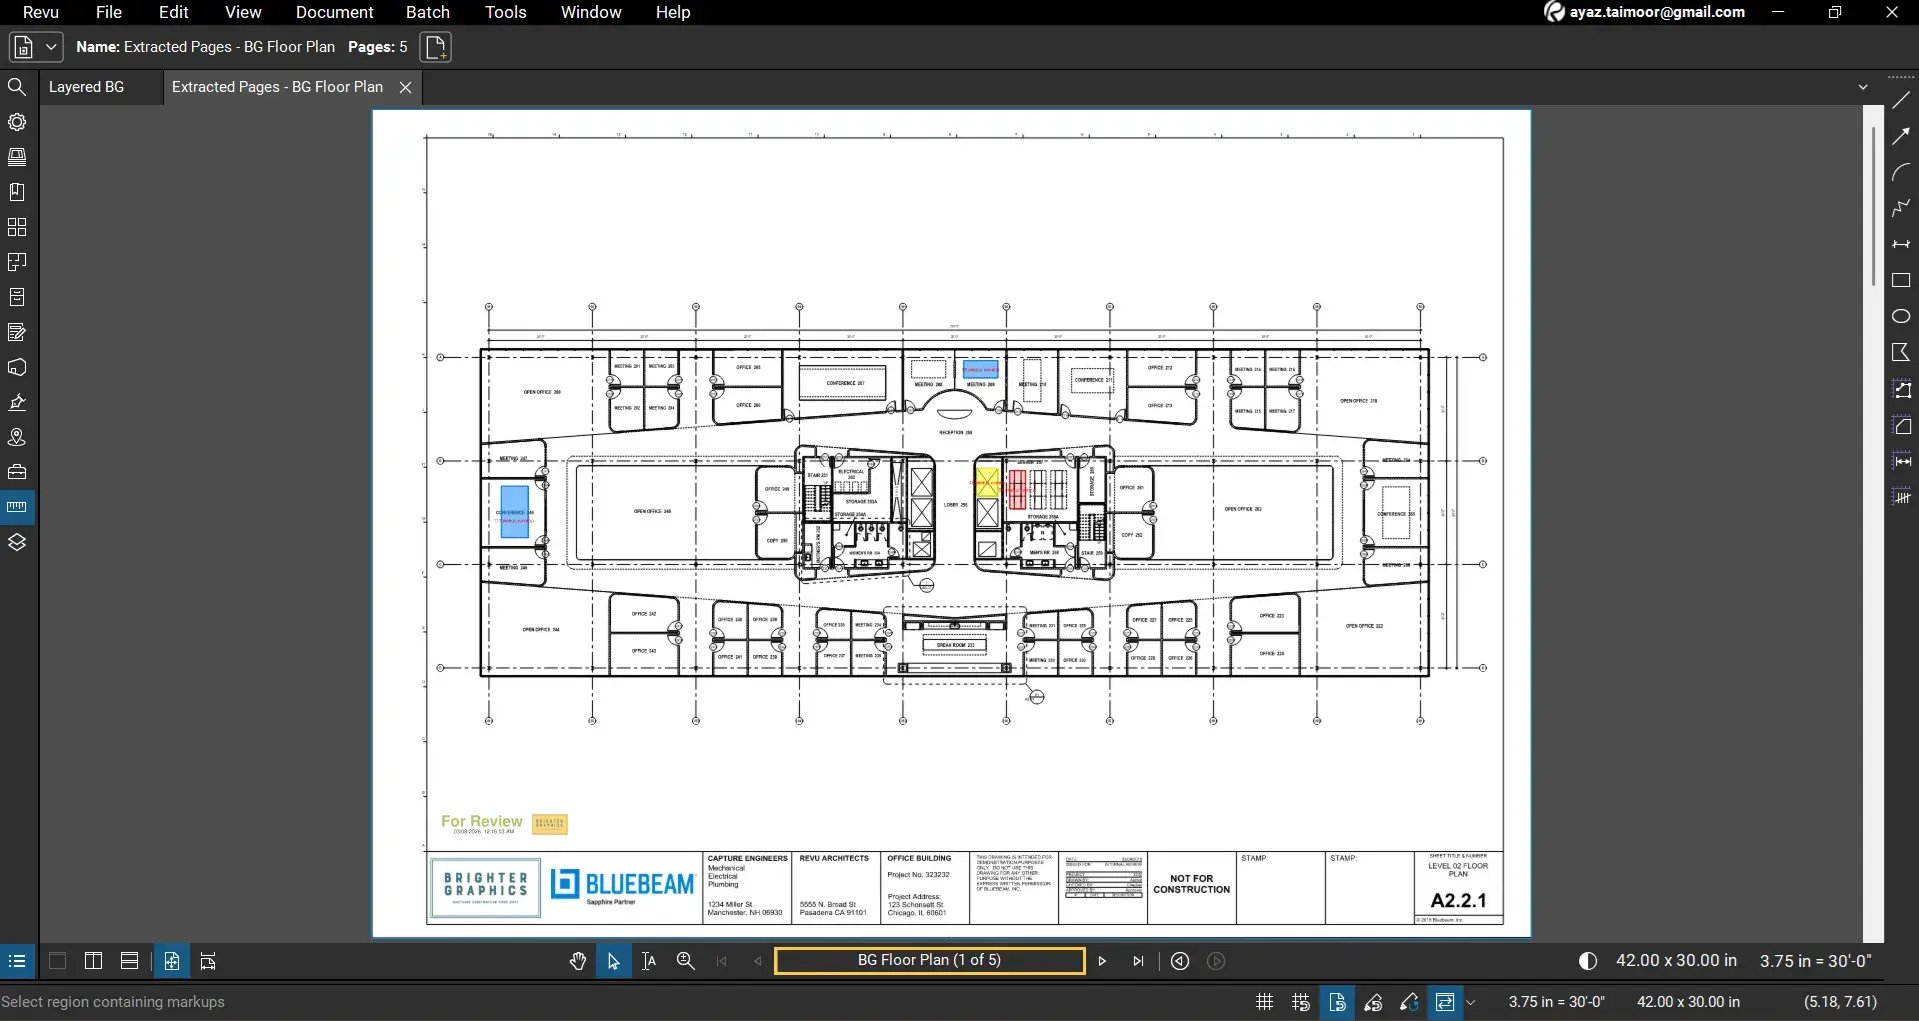Viewport: 1919px width, 1021px height.
Task: Open the Sets grid panel icon
Action: pos(17,227)
